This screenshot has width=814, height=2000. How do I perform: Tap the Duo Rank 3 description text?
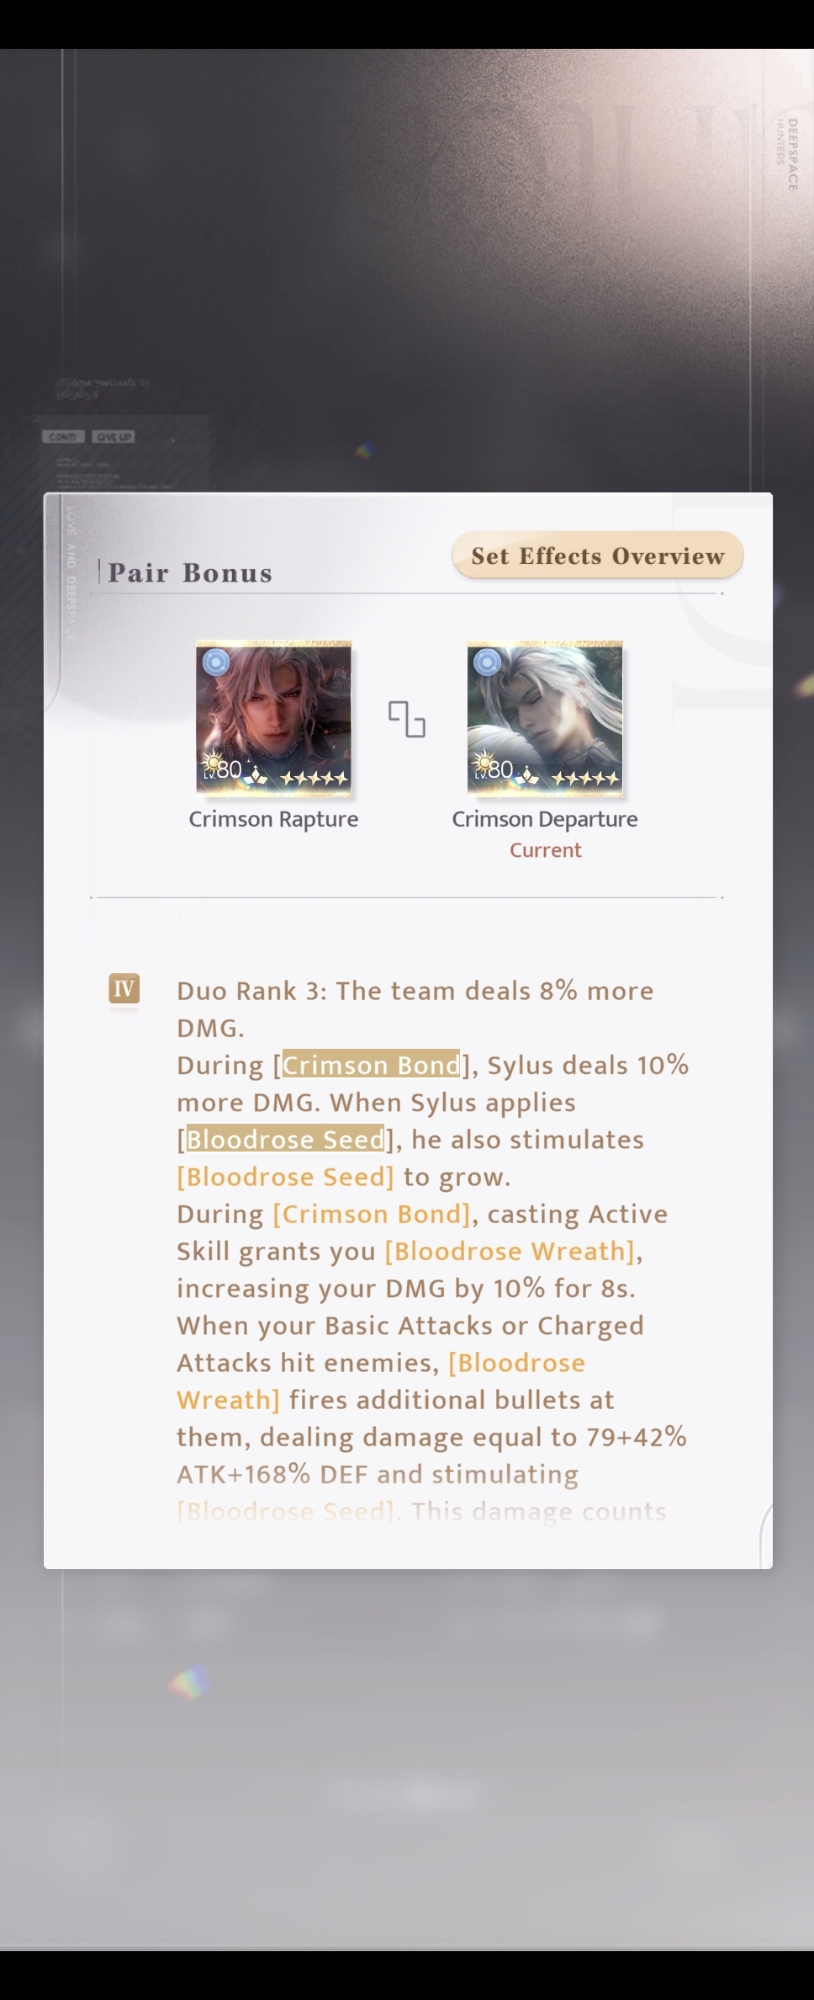[415, 1009]
